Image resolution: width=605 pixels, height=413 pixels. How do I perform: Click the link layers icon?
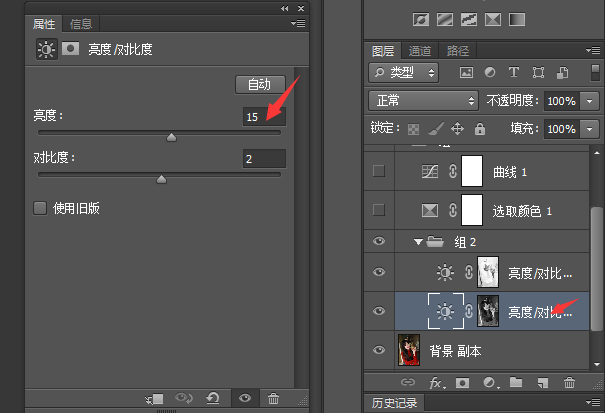pyautogui.click(x=407, y=382)
